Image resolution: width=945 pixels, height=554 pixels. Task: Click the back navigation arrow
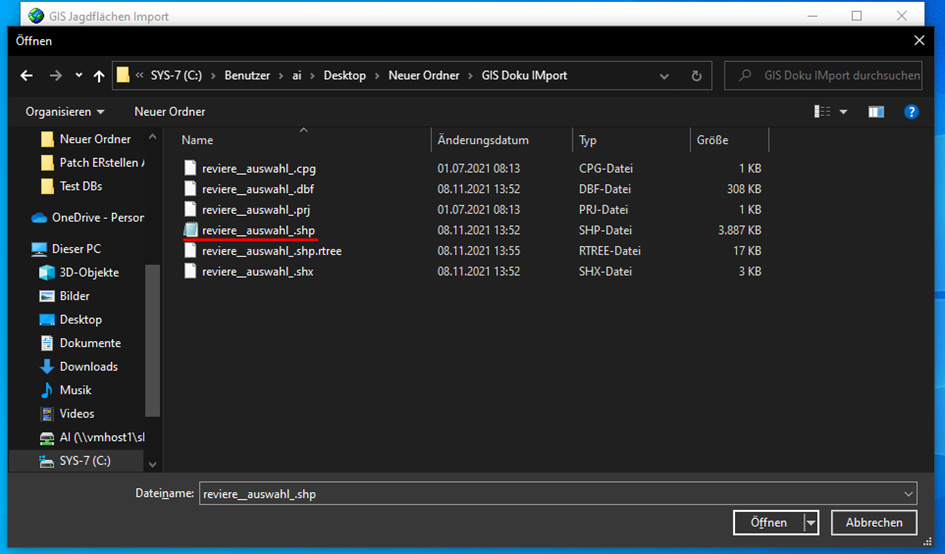click(26, 76)
